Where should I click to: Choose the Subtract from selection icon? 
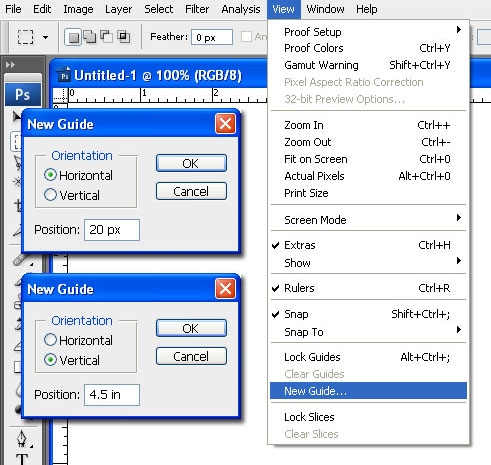coord(106,36)
